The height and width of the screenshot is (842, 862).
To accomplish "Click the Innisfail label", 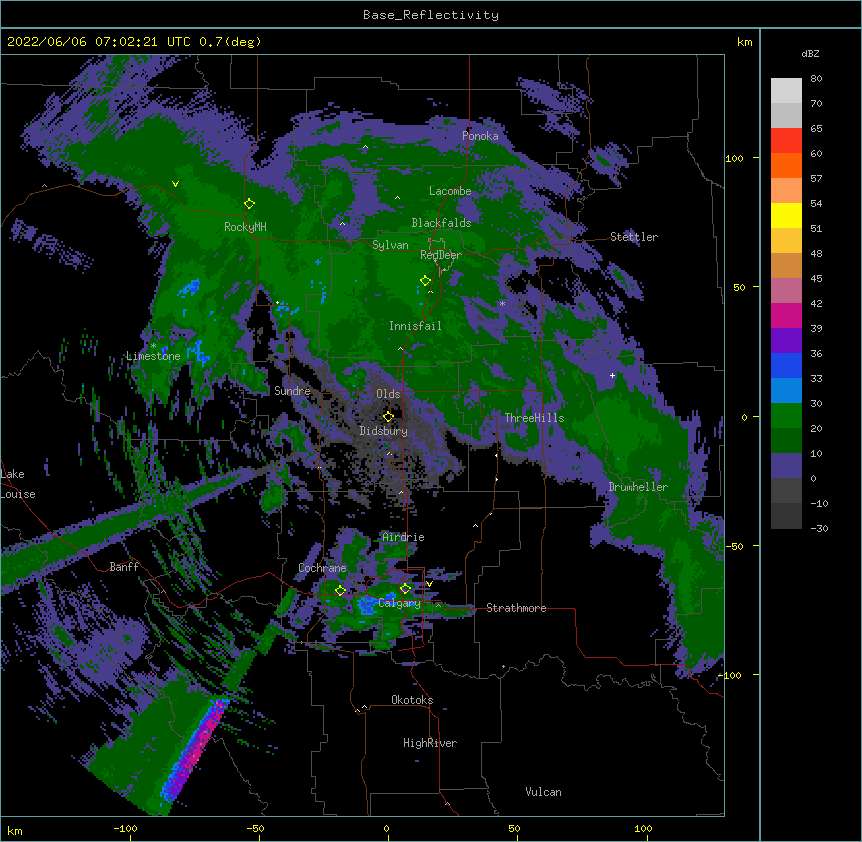I will (x=415, y=326).
